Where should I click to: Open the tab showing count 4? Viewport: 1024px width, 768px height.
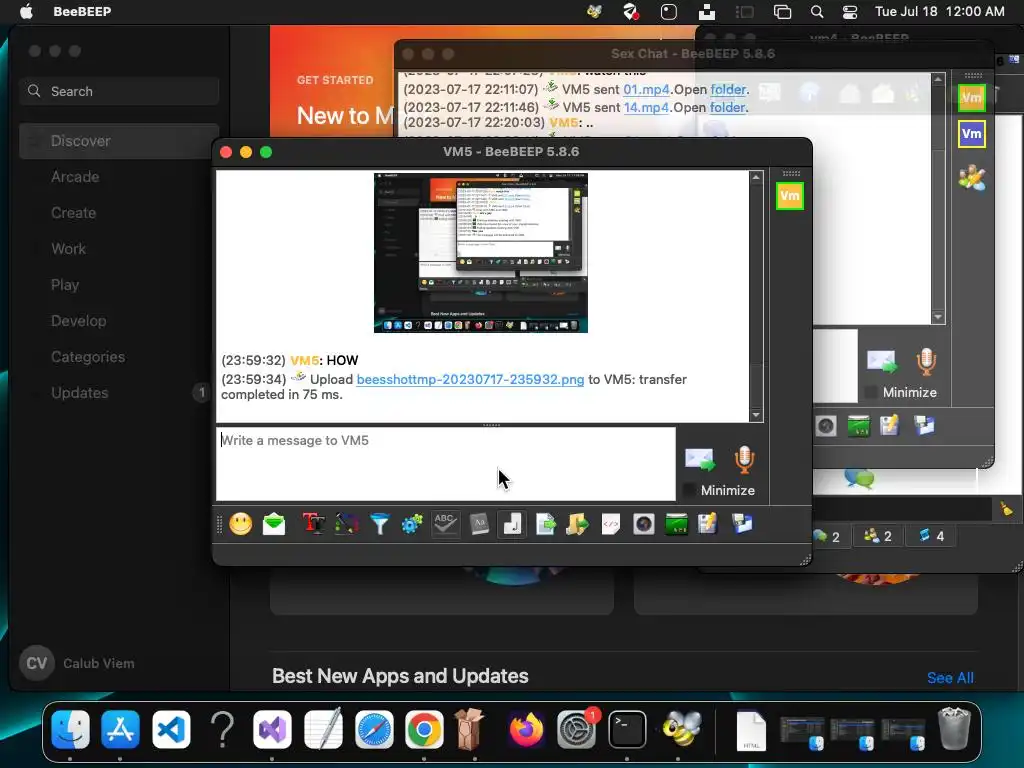click(x=931, y=537)
